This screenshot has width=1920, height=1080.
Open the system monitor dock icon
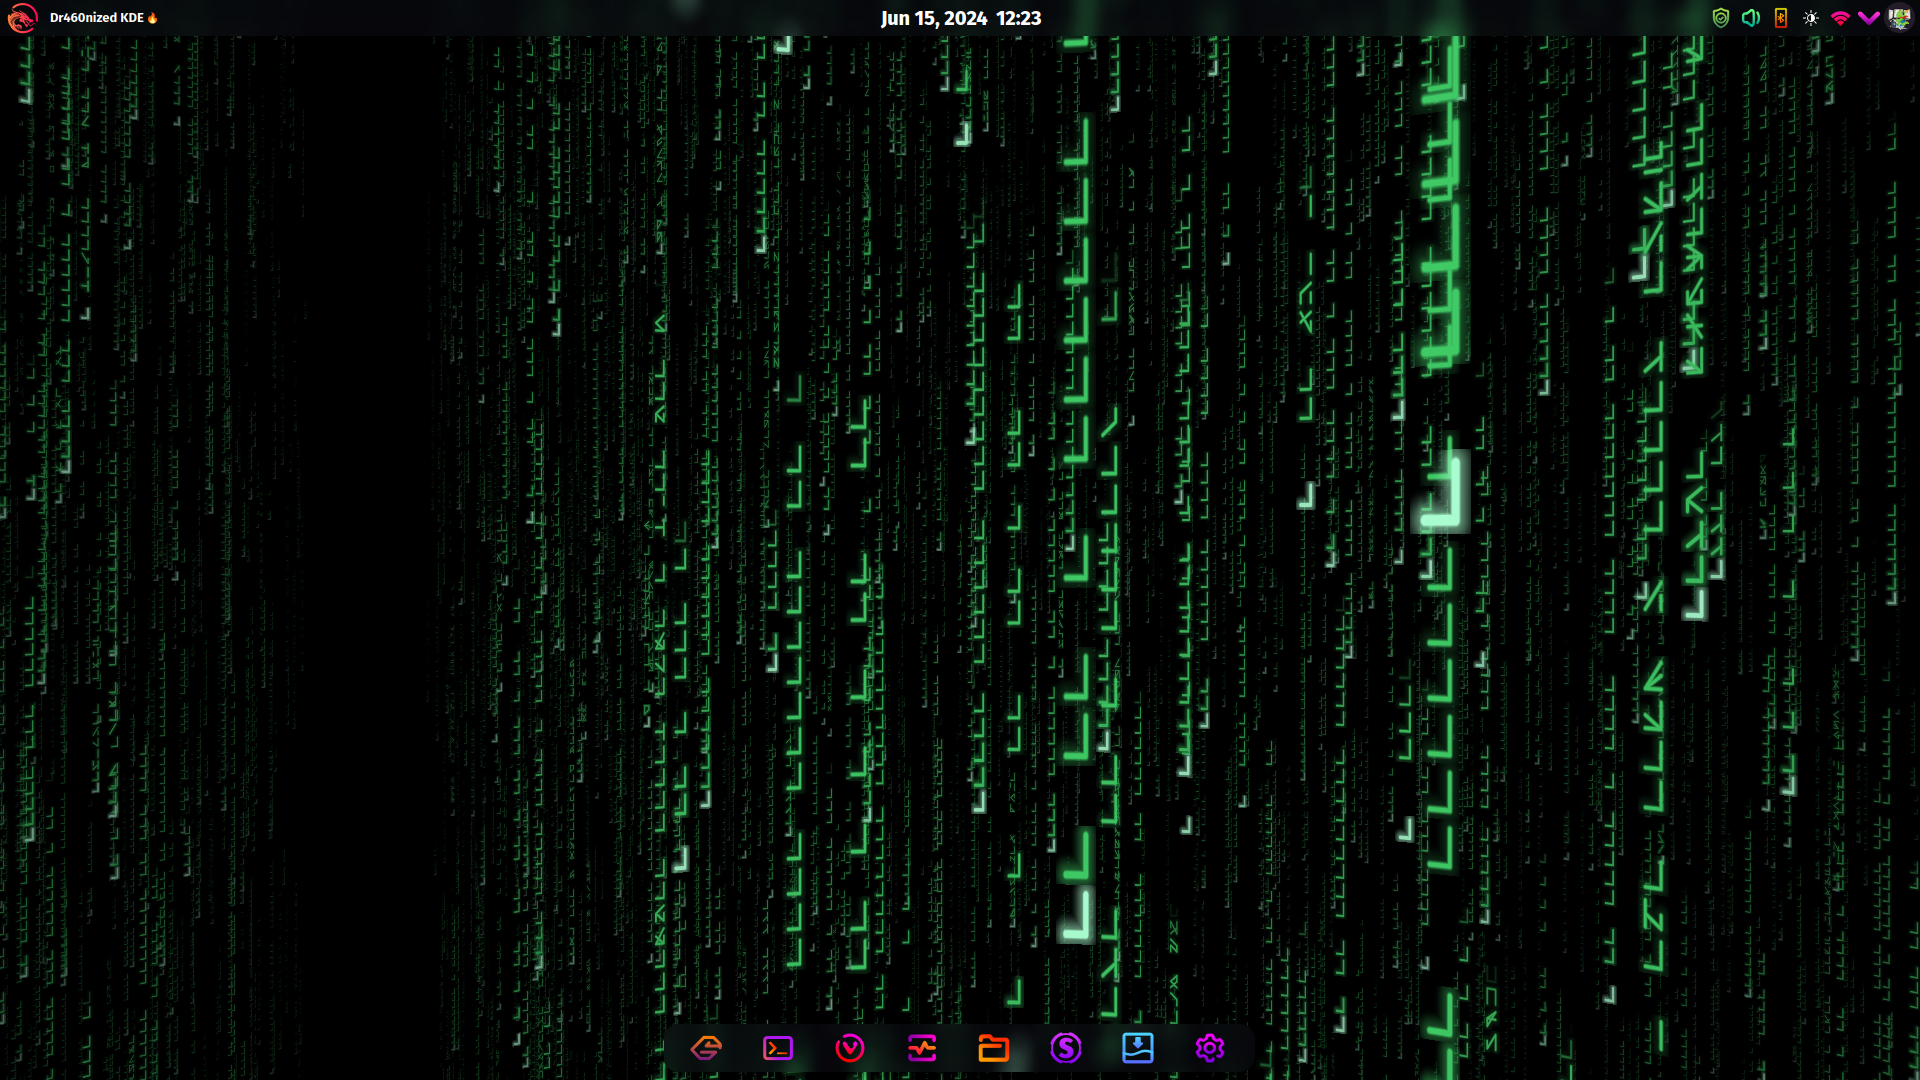(922, 1048)
